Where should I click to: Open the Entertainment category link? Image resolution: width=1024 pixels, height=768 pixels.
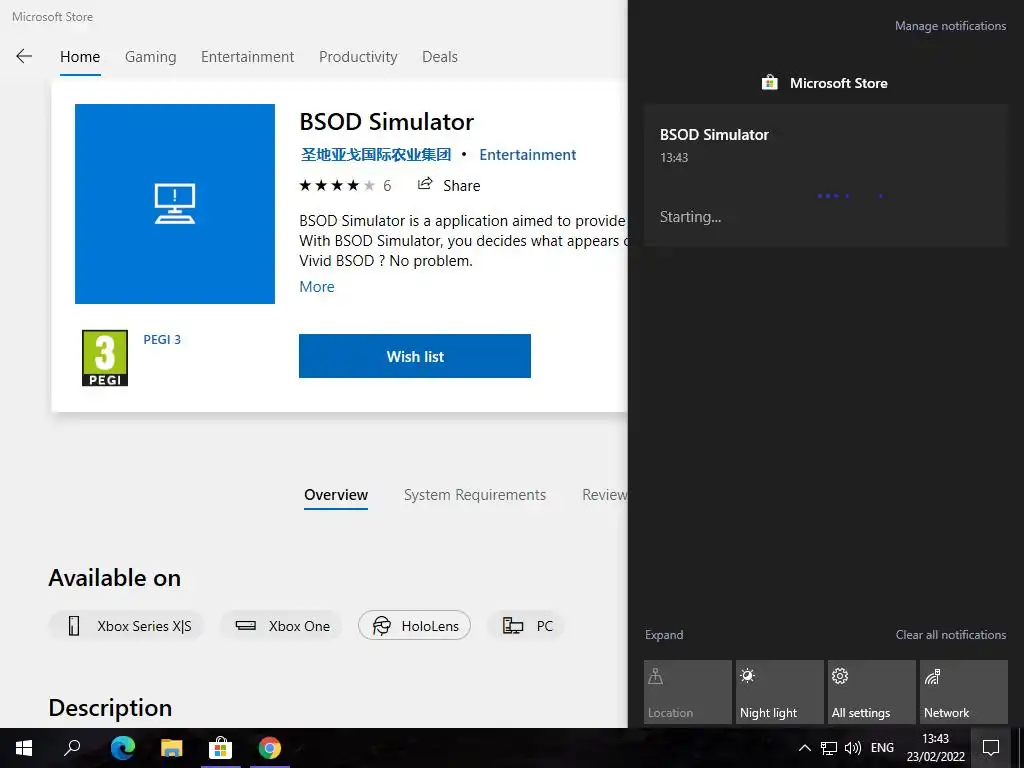[528, 155]
